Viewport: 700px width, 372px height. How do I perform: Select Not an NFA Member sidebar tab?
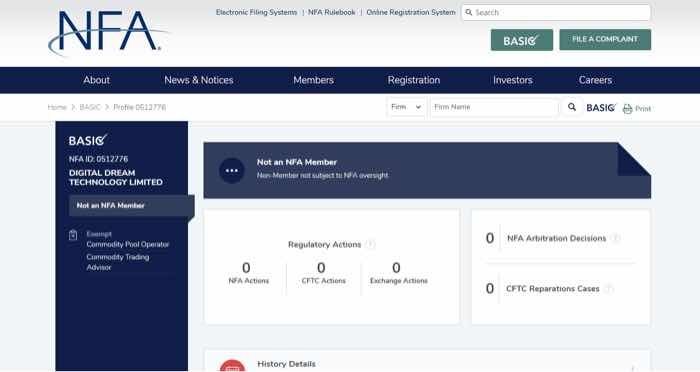coord(132,205)
